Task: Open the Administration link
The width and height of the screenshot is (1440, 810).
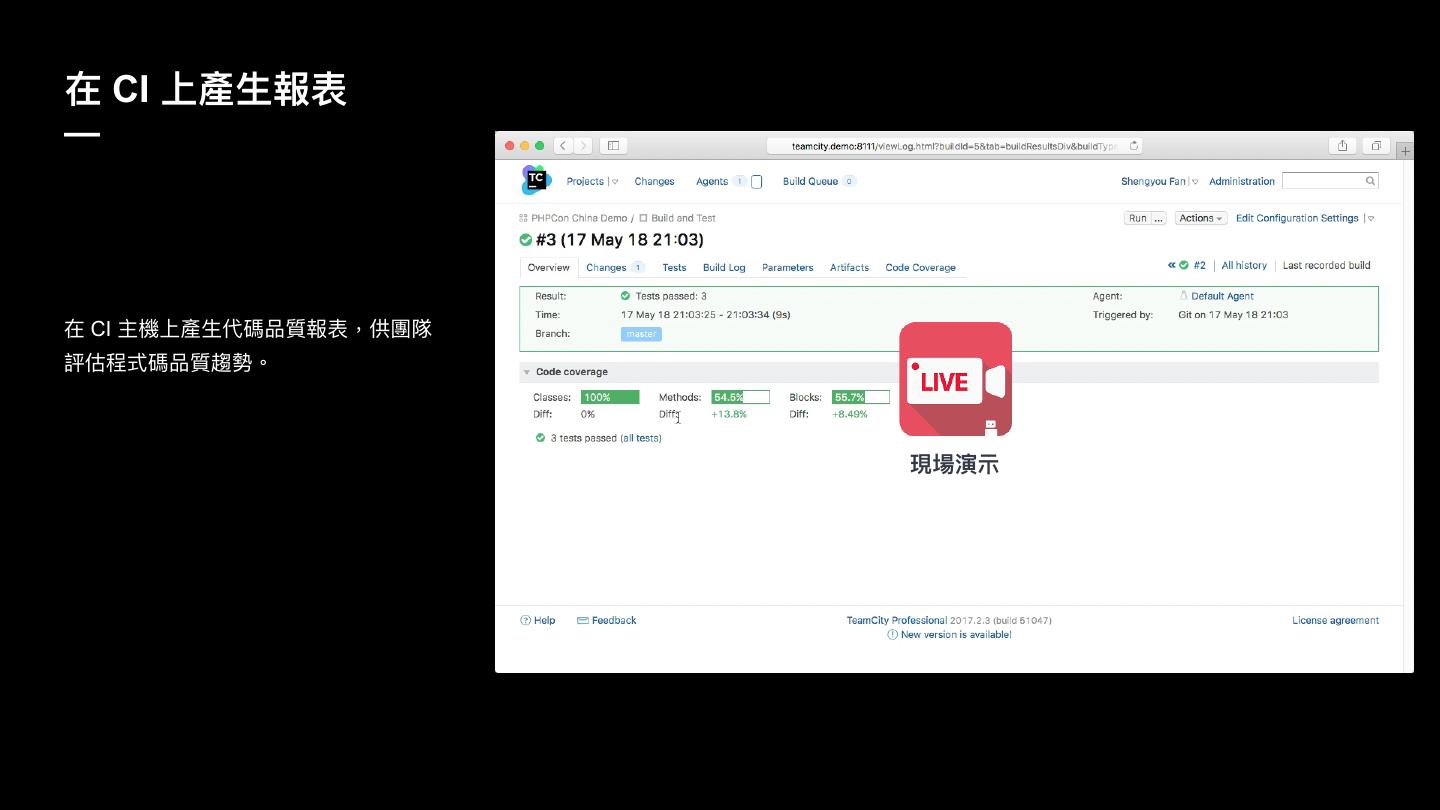Action: tap(1242, 182)
